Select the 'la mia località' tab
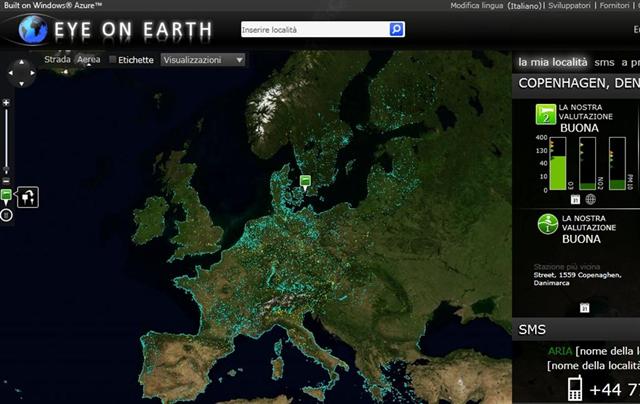Image resolution: width=640 pixels, height=404 pixels. coord(552,62)
